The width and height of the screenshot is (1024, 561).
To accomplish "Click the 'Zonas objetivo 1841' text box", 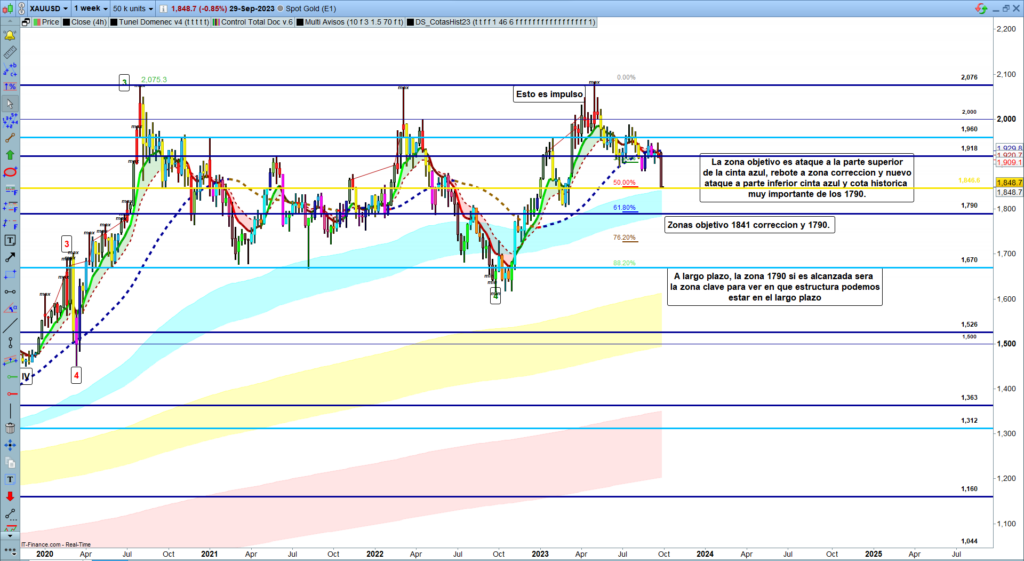I will 747,226.
